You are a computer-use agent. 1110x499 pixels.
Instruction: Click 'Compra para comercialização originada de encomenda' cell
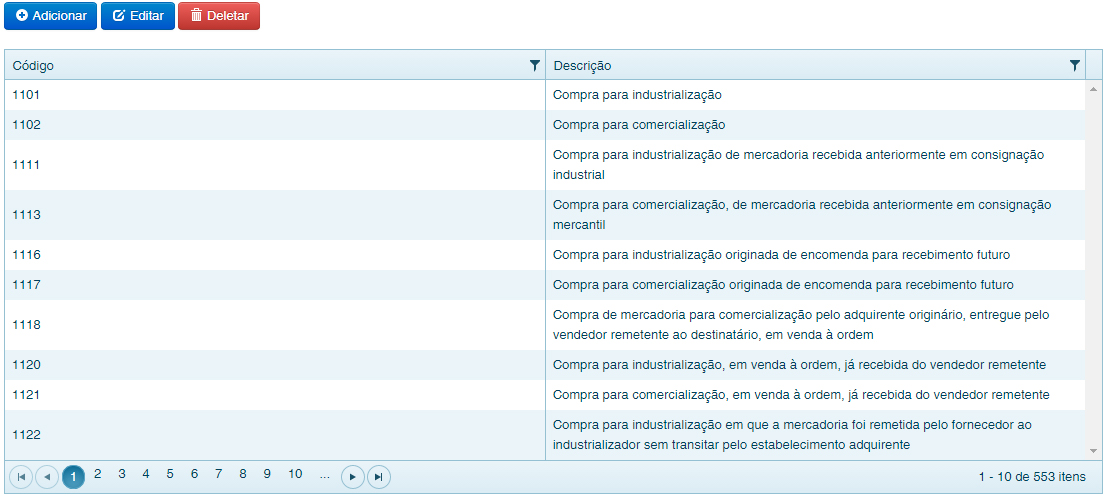[816, 285]
